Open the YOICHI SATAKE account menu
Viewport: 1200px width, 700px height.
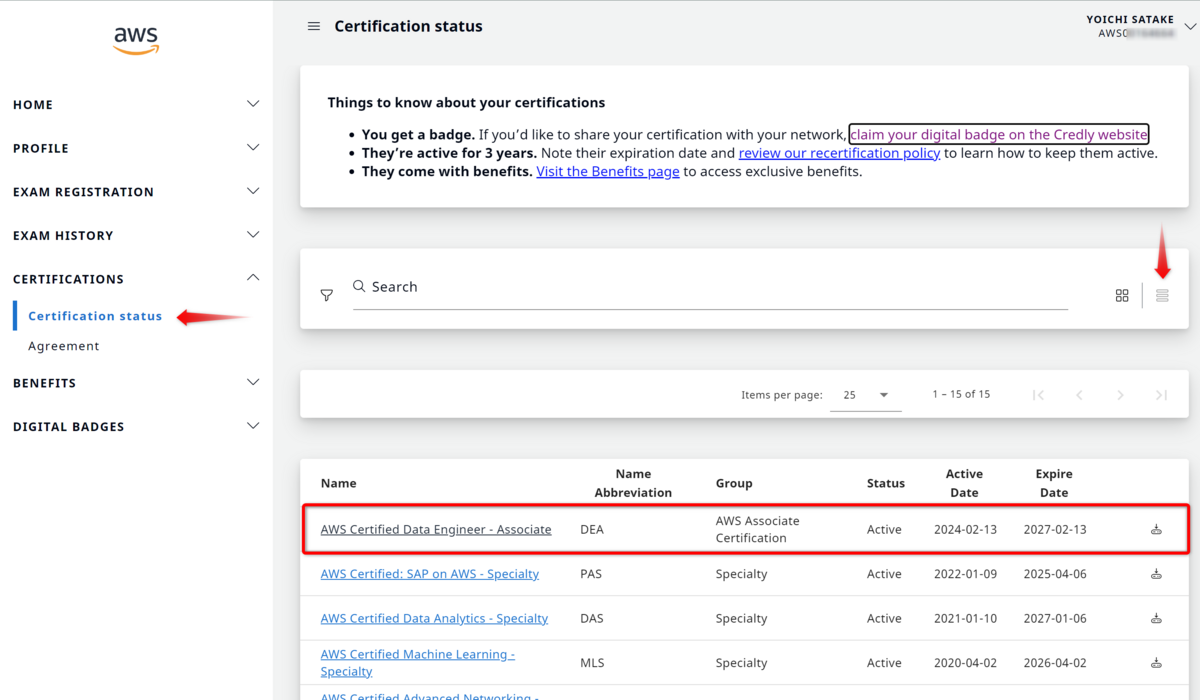[1130, 25]
